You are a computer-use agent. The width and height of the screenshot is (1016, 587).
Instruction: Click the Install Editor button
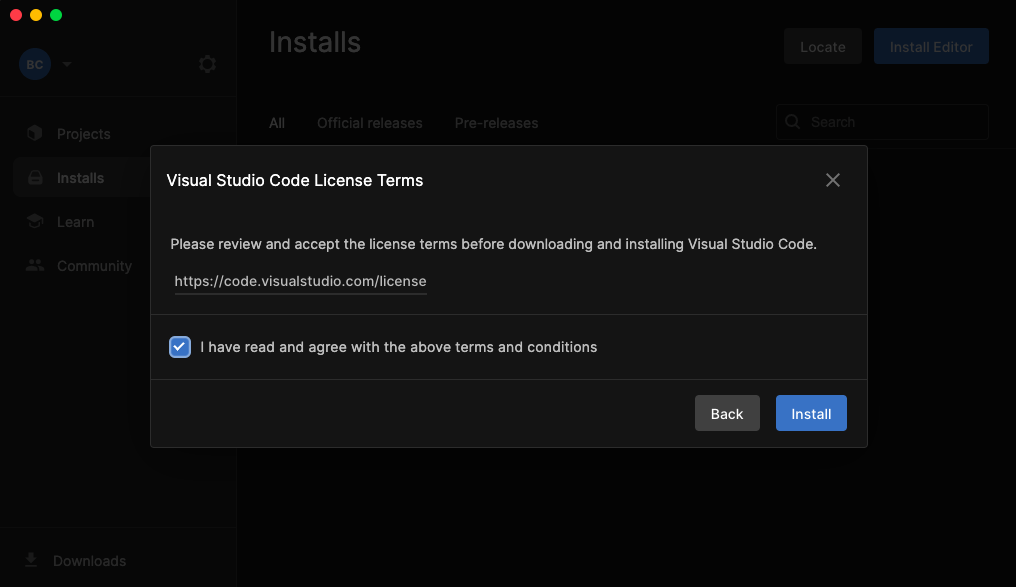point(931,47)
